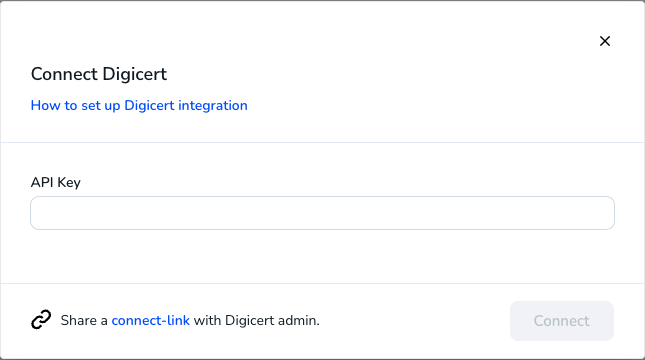
Task: Click the "Share a" text in the footer
Action: click(84, 320)
